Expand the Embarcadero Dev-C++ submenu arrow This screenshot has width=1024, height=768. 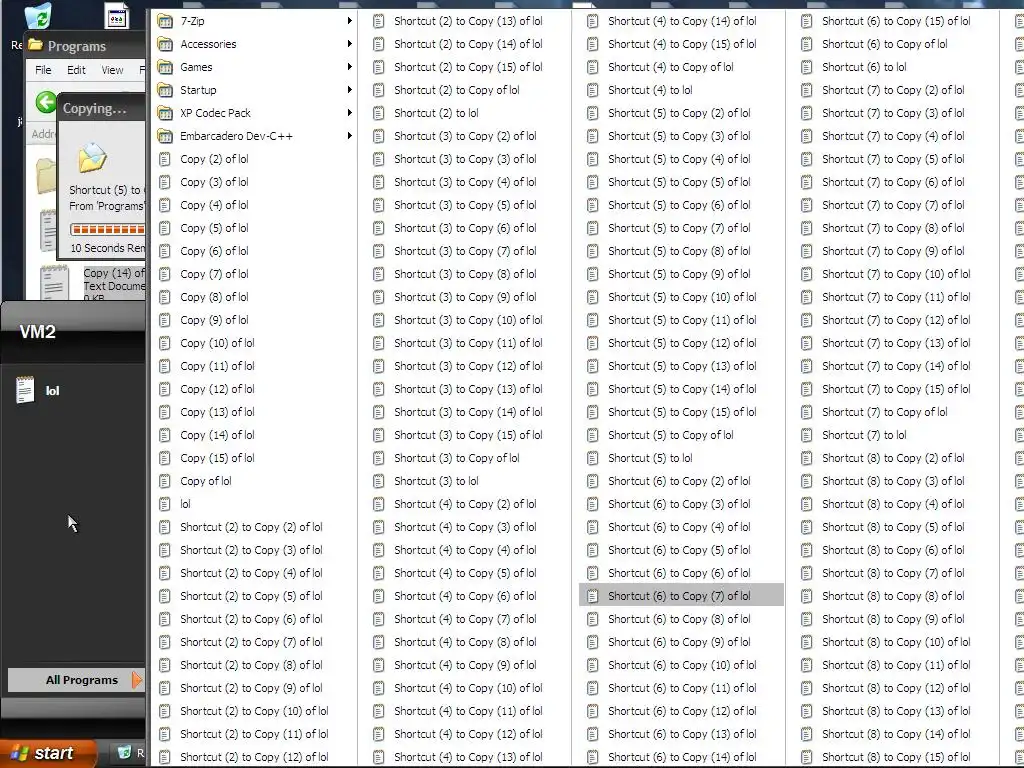349,136
